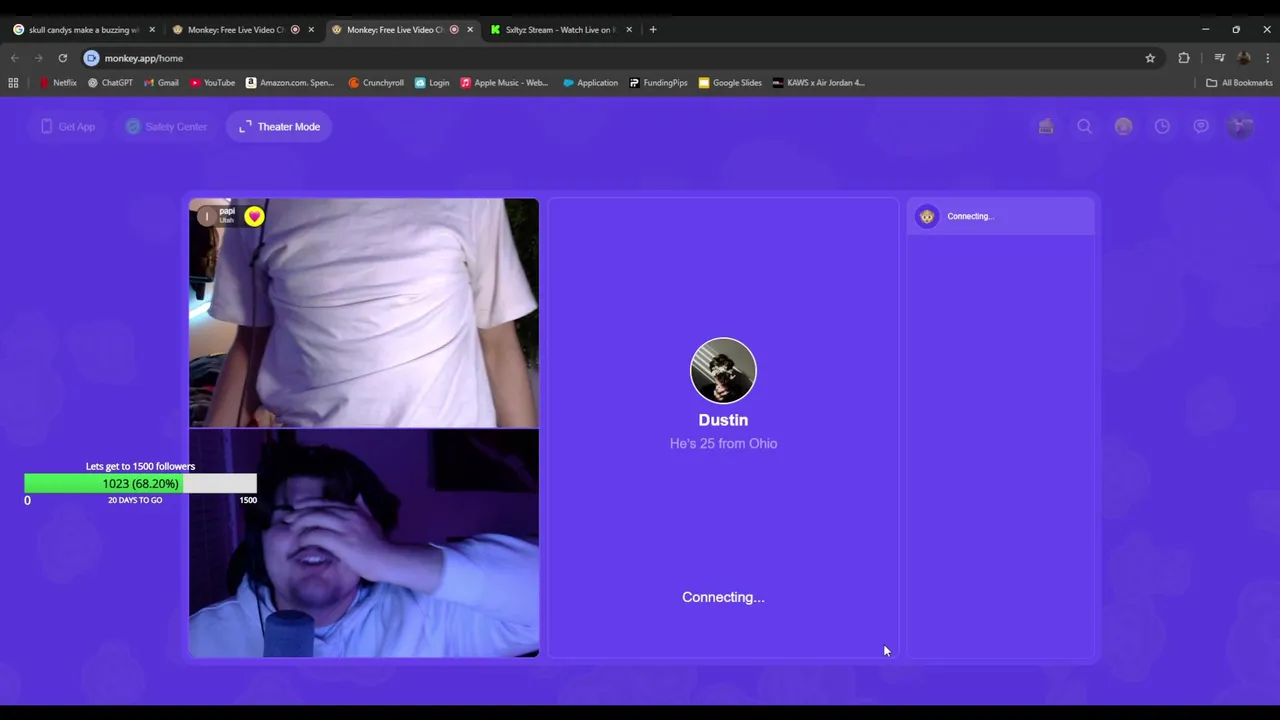The width and height of the screenshot is (1280, 720).
Task: Close the active Monkey tab
Action: click(470, 30)
